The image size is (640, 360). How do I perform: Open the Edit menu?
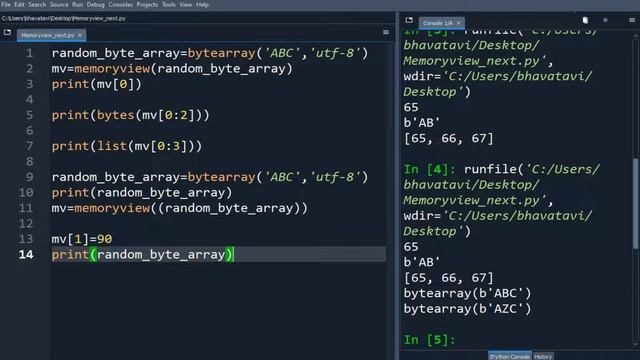(19, 4)
